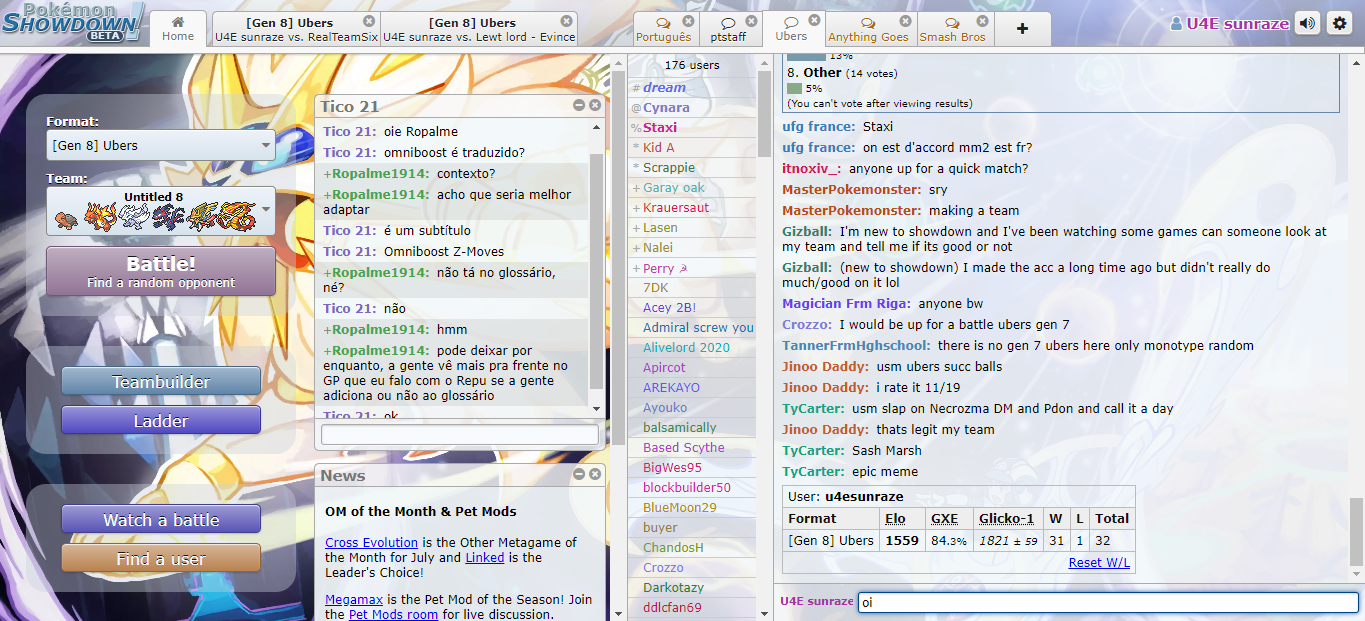Click the Battle! find opponent button

(160, 271)
